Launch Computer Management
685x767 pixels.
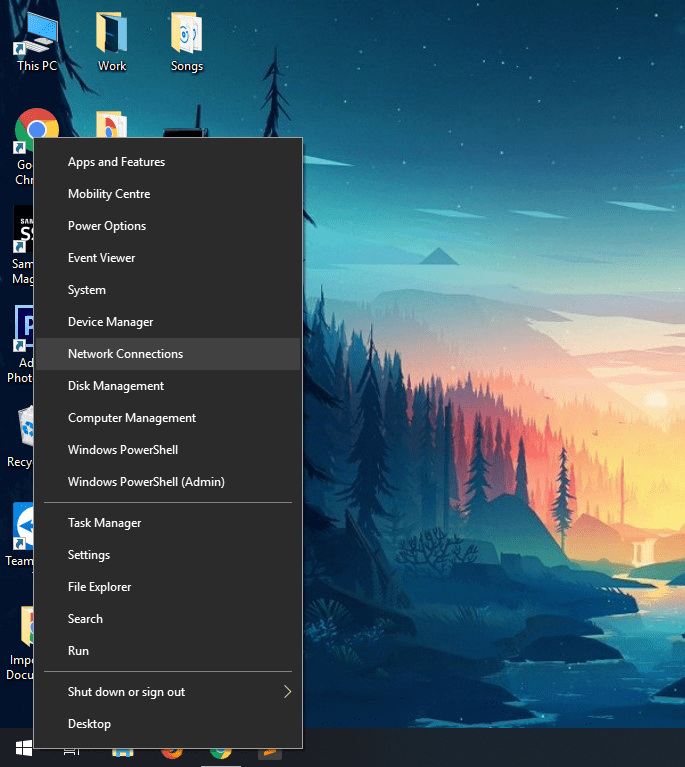coord(168,418)
